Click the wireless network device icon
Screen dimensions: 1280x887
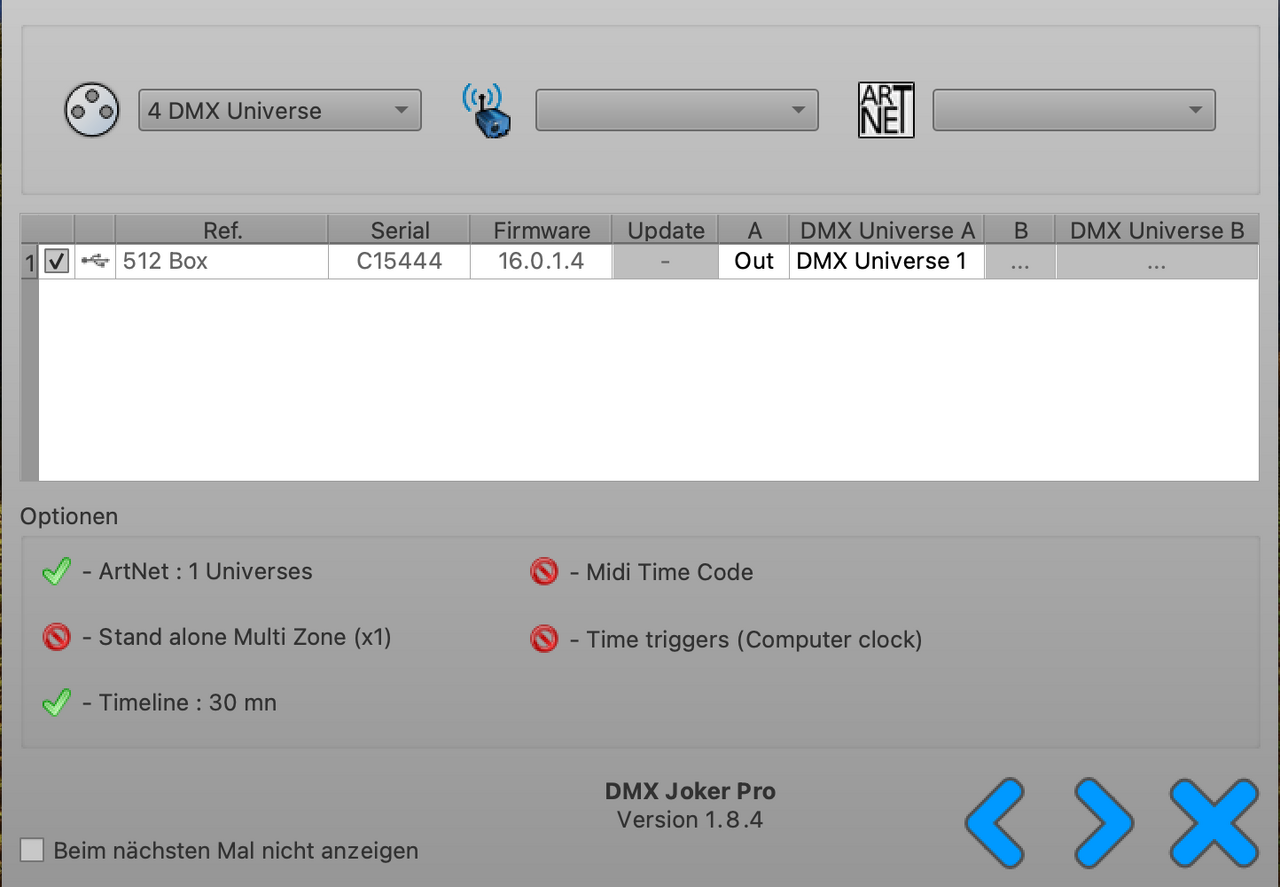(486, 110)
